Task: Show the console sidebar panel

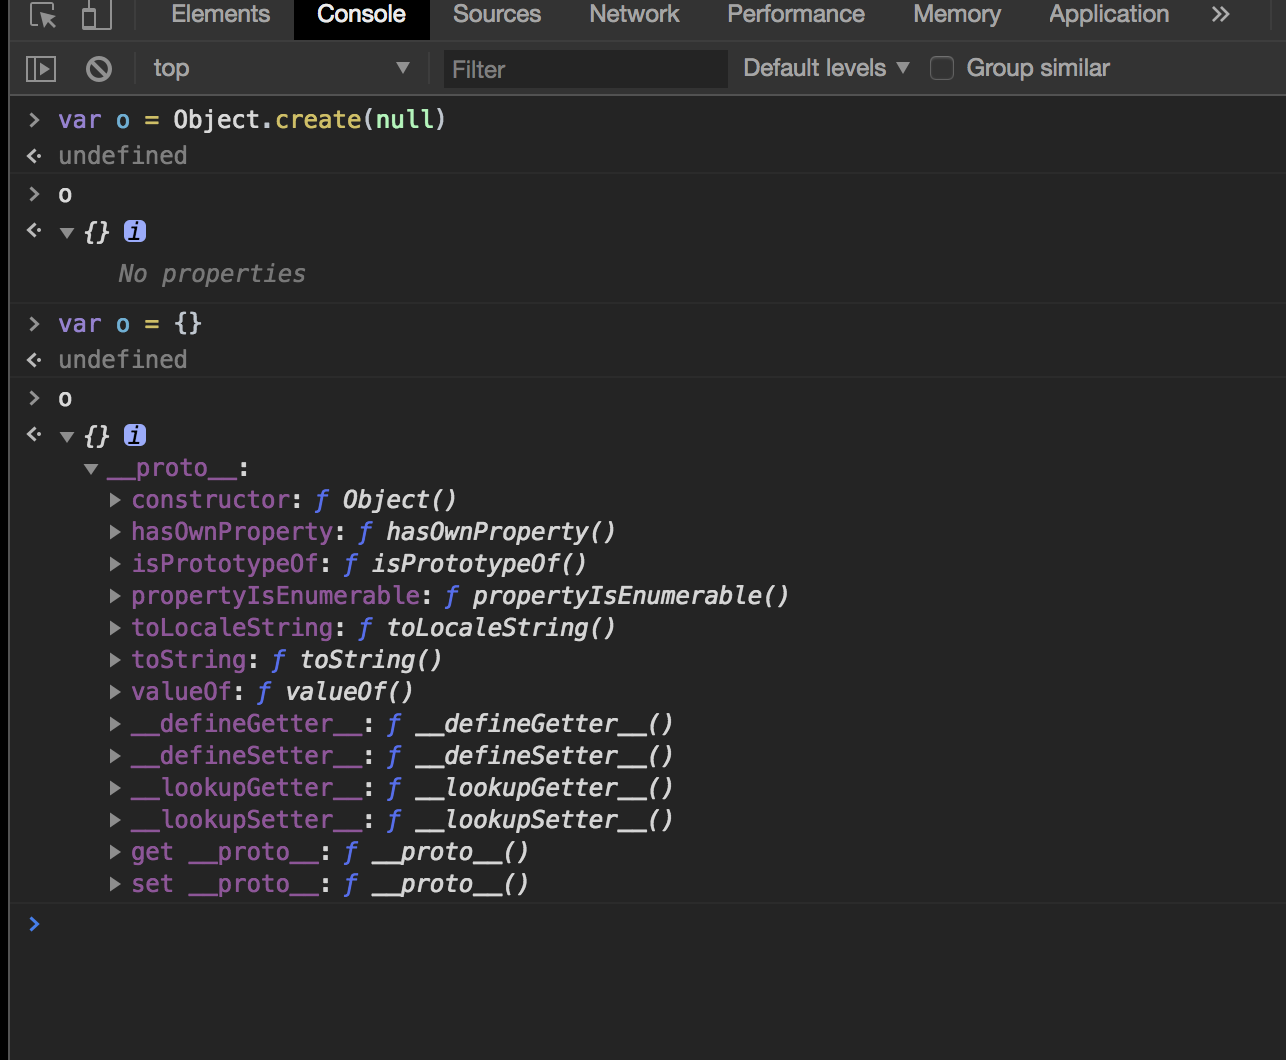Action: tap(41, 69)
